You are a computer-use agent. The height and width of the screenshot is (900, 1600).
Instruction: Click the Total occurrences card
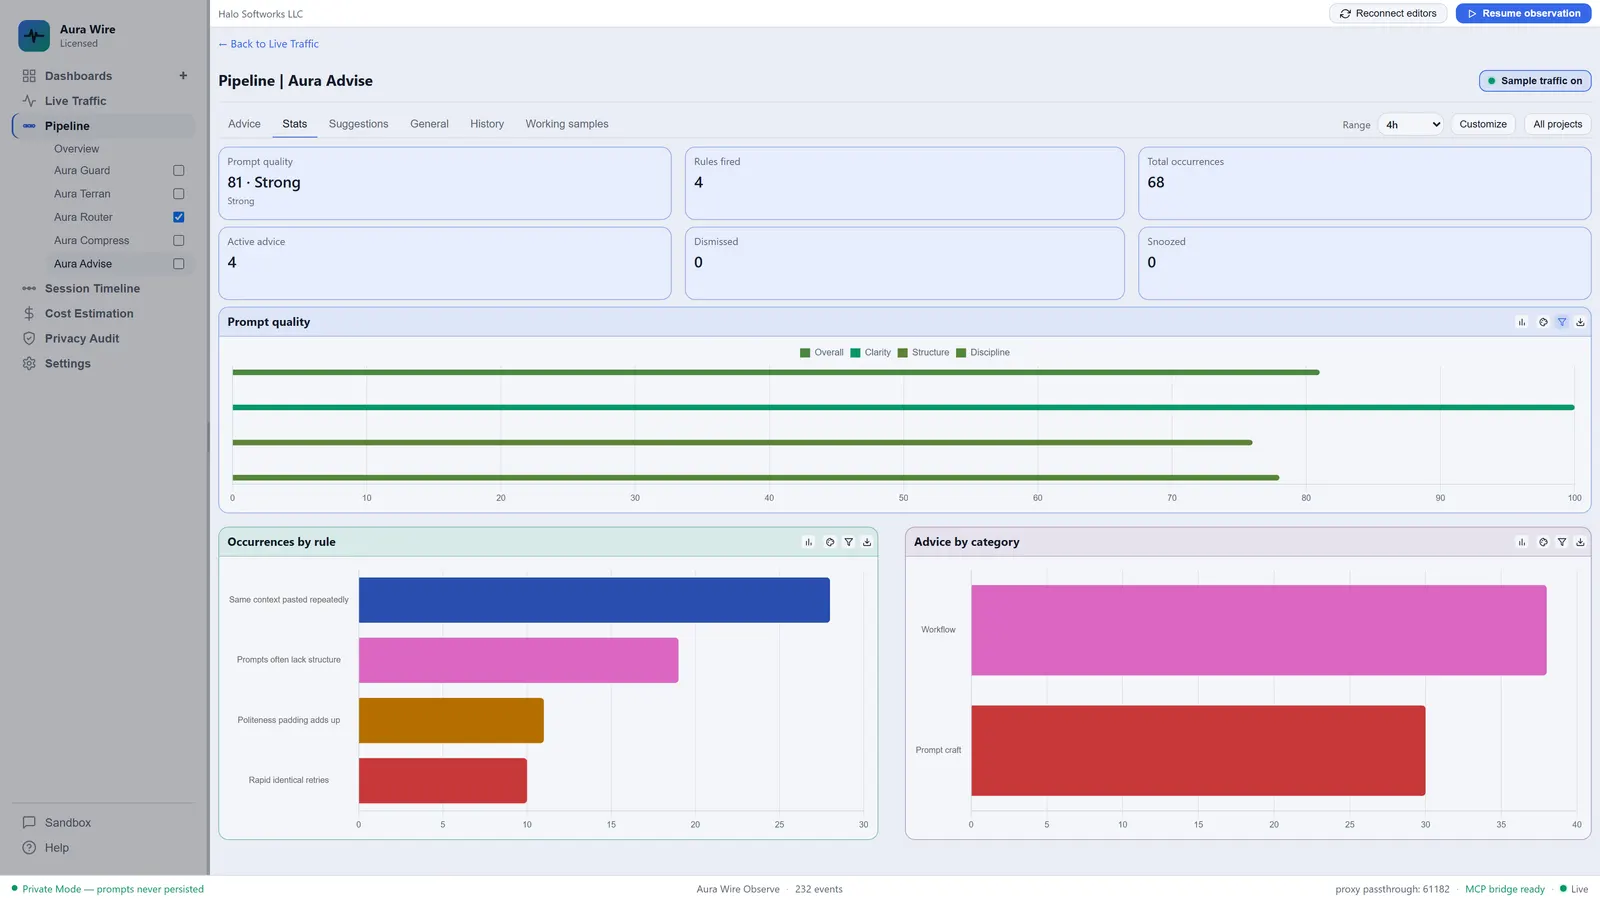coord(1364,183)
